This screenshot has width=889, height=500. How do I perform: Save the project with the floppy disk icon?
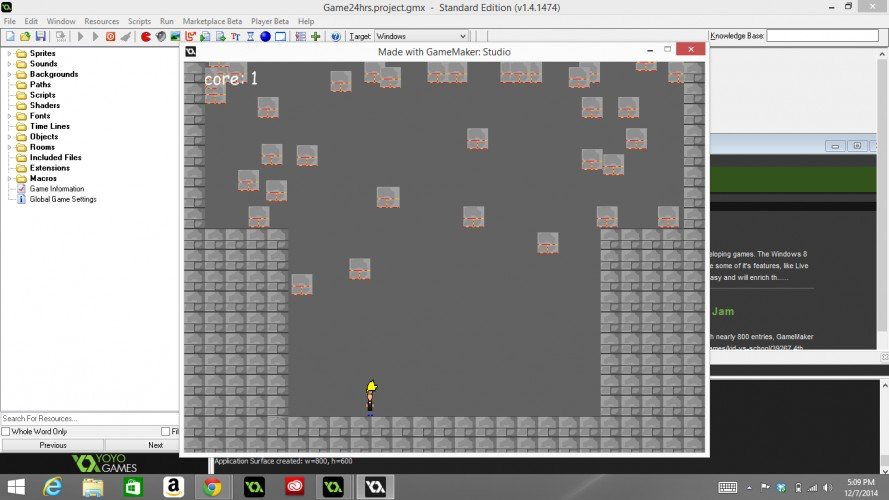(40, 36)
